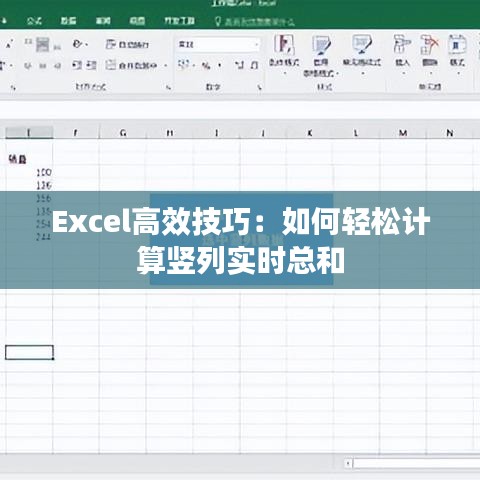Click the text Orientation icon
The width and height of the screenshot is (480, 480).
click(78, 44)
